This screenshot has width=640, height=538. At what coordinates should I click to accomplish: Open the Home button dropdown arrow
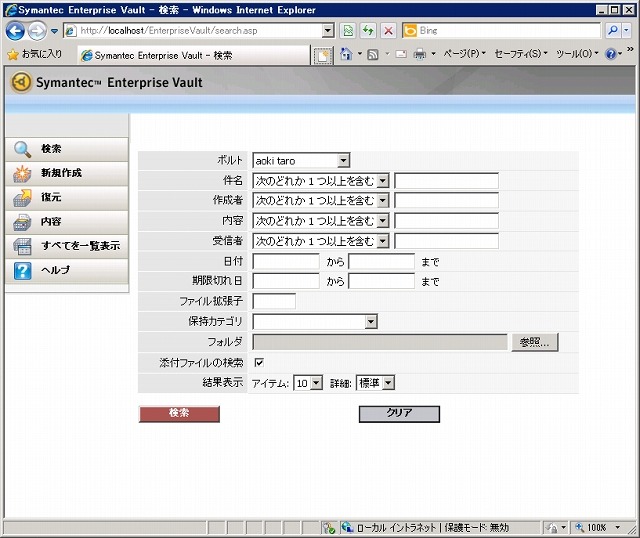pos(360,54)
